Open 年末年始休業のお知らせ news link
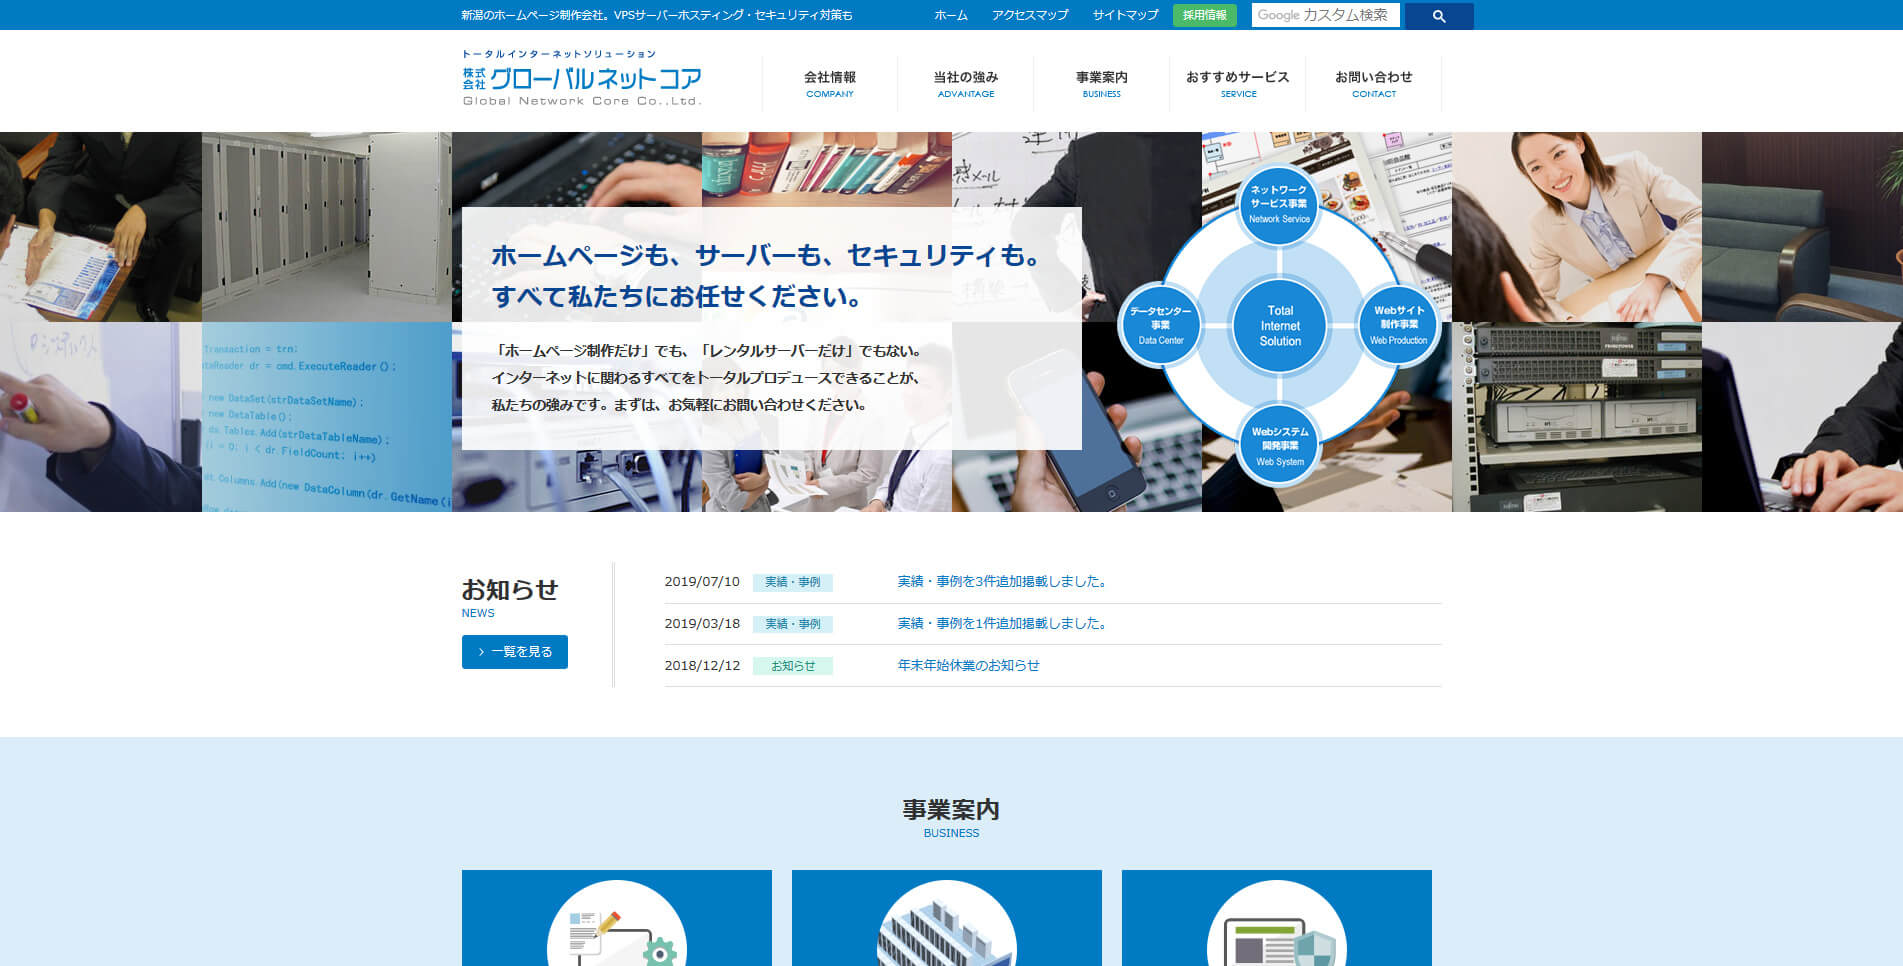1903x966 pixels. [968, 665]
